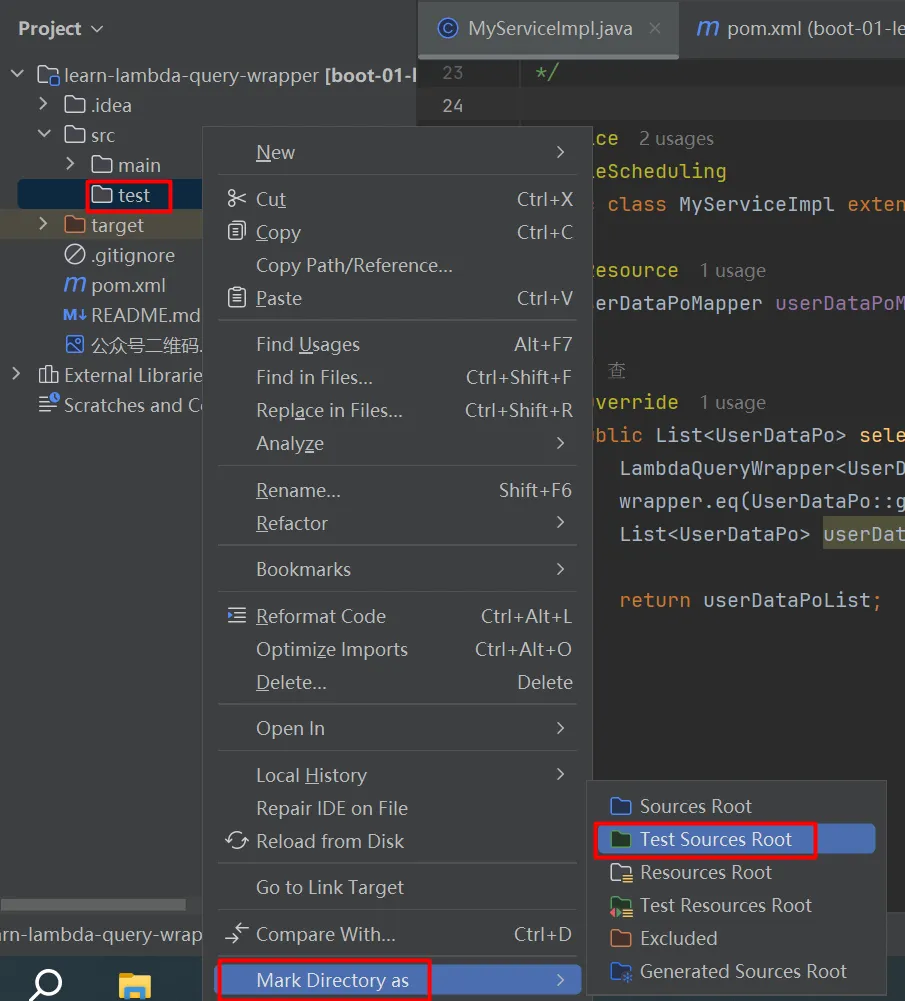This screenshot has height=1001, width=905.
Task: Expand the target folder
Action: tap(43, 224)
